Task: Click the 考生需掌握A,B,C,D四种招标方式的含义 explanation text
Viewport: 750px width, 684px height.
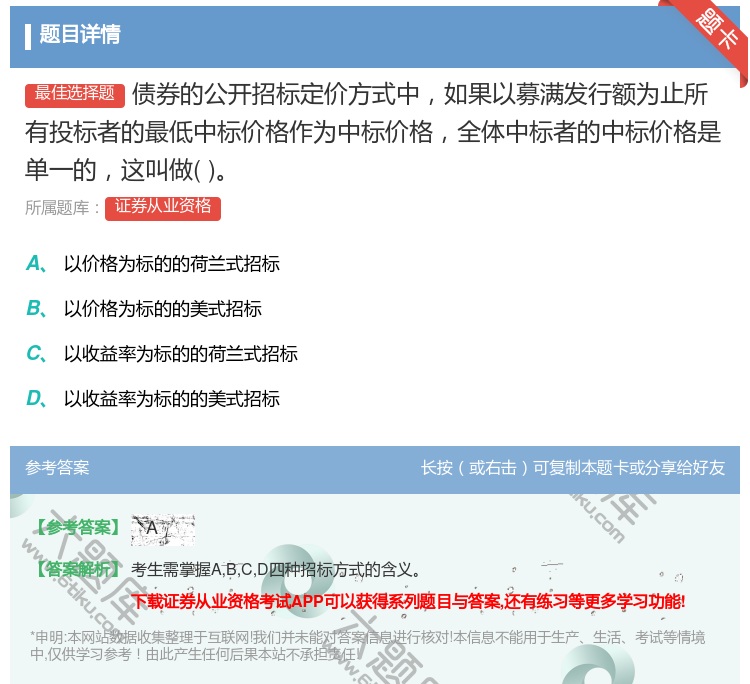Action: pyautogui.click(x=276, y=570)
